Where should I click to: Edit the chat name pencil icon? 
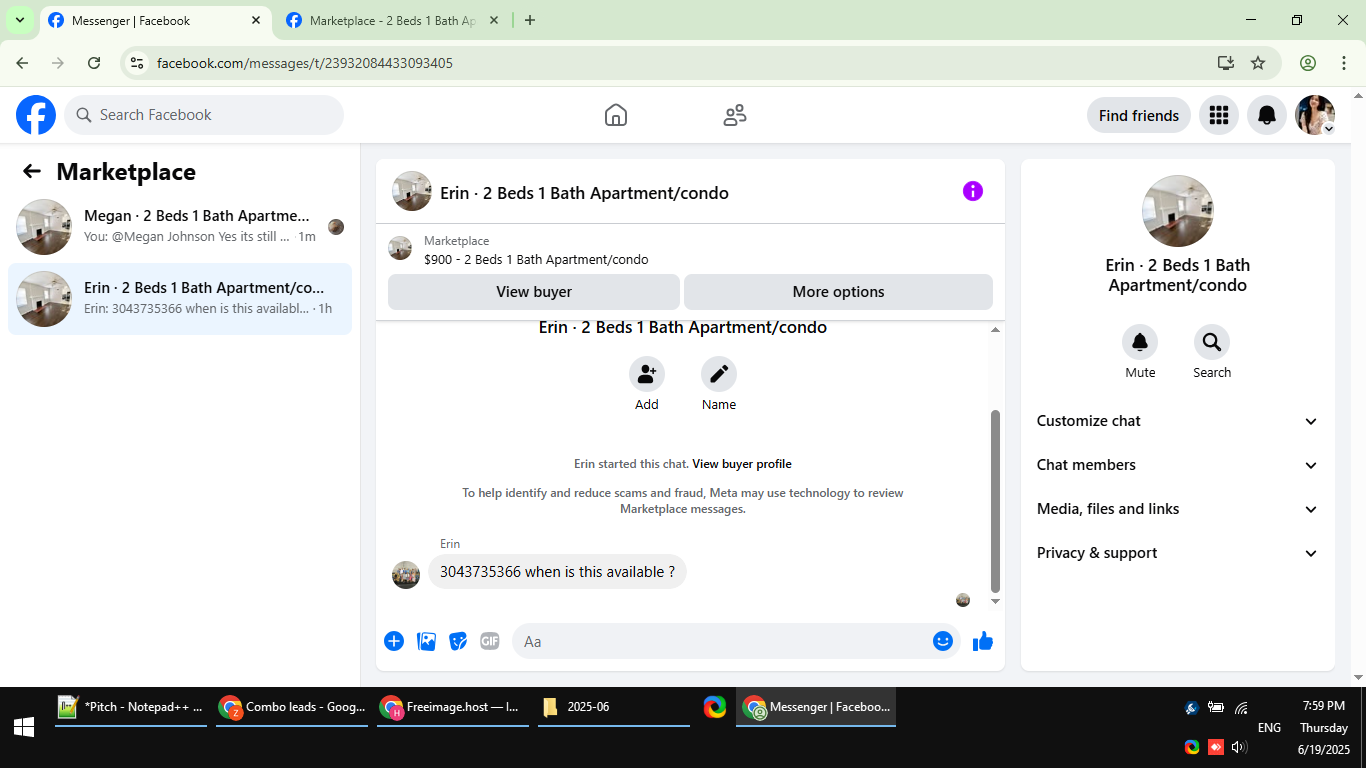tap(719, 374)
